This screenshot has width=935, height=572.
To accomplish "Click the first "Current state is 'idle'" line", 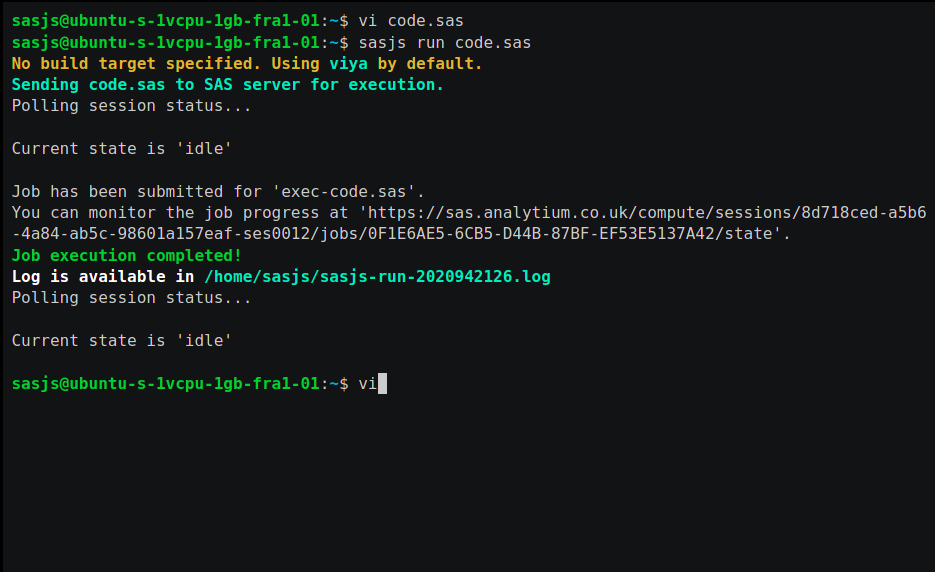I will pyautogui.click(x=121, y=148).
